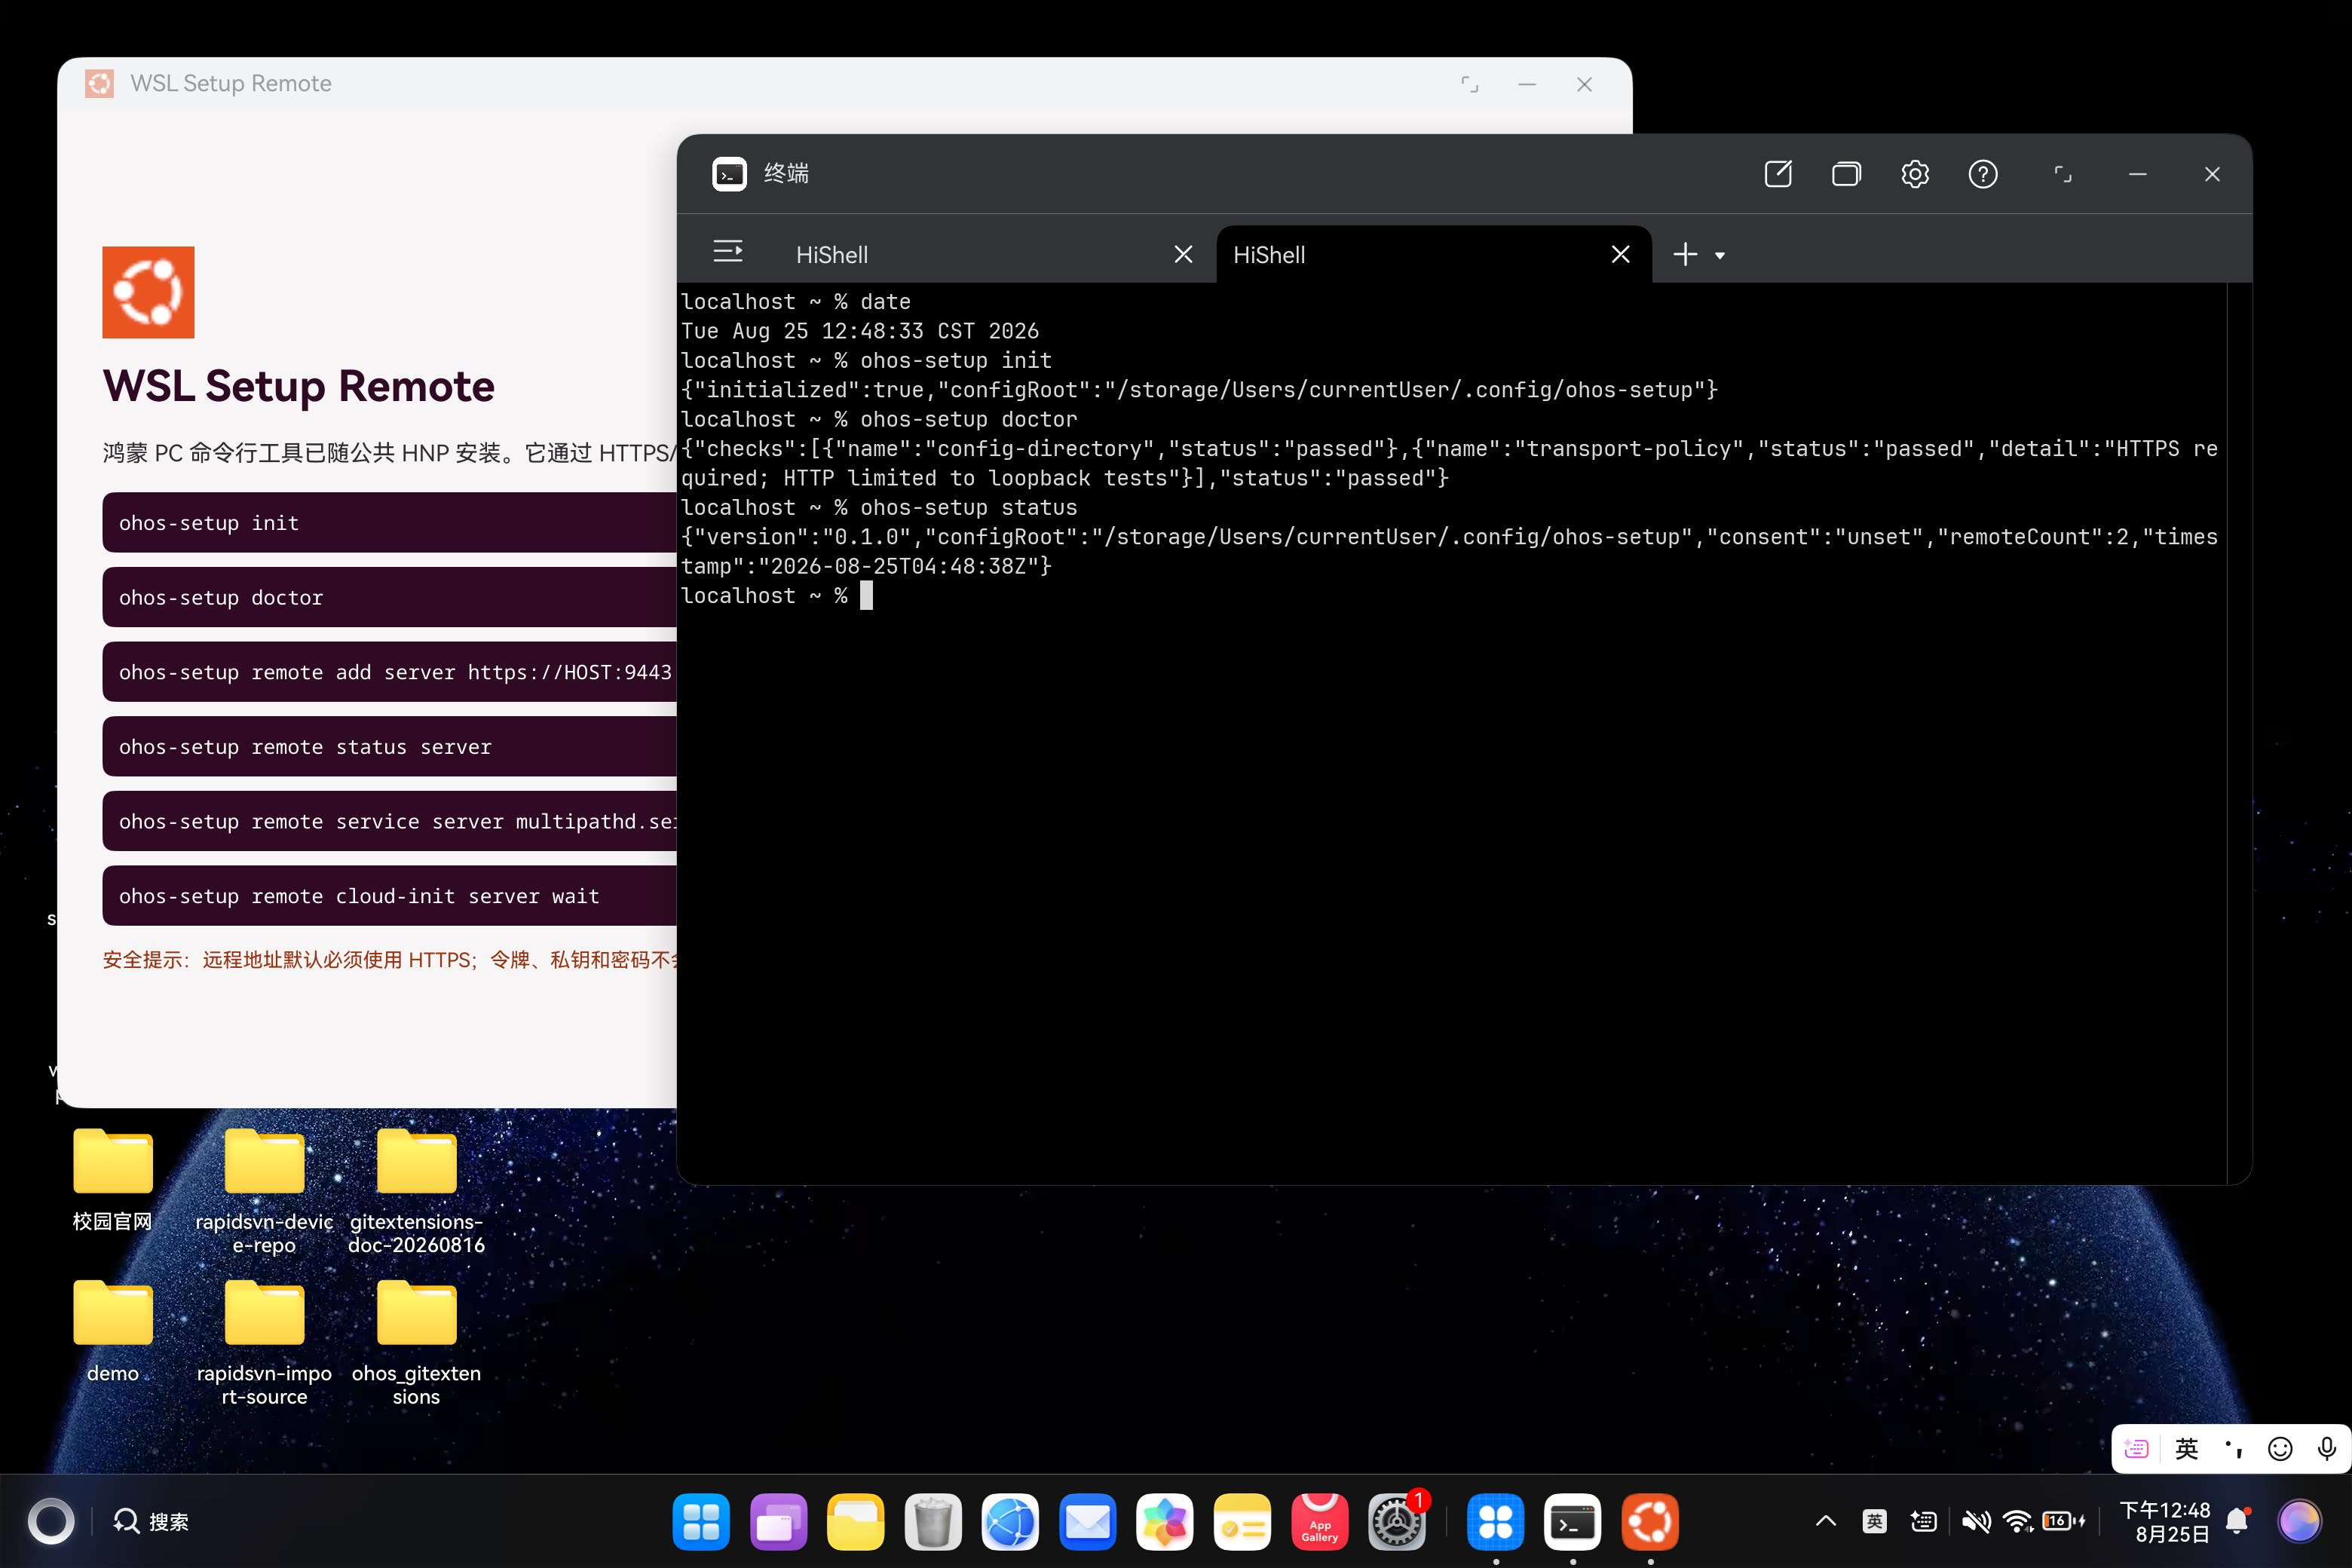Image resolution: width=2352 pixels, height=1568 pixels.
Task: Open the notification bell
Action: [x=2238, y=1521]
